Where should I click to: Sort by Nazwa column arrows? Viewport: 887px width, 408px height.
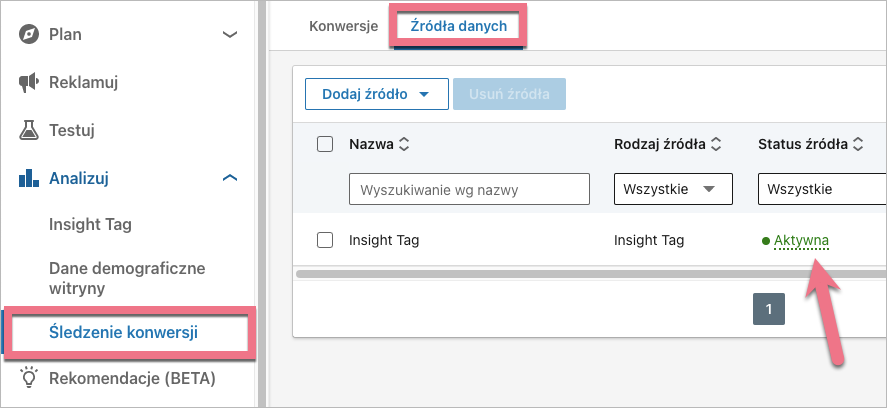click(x=404, y=145)
